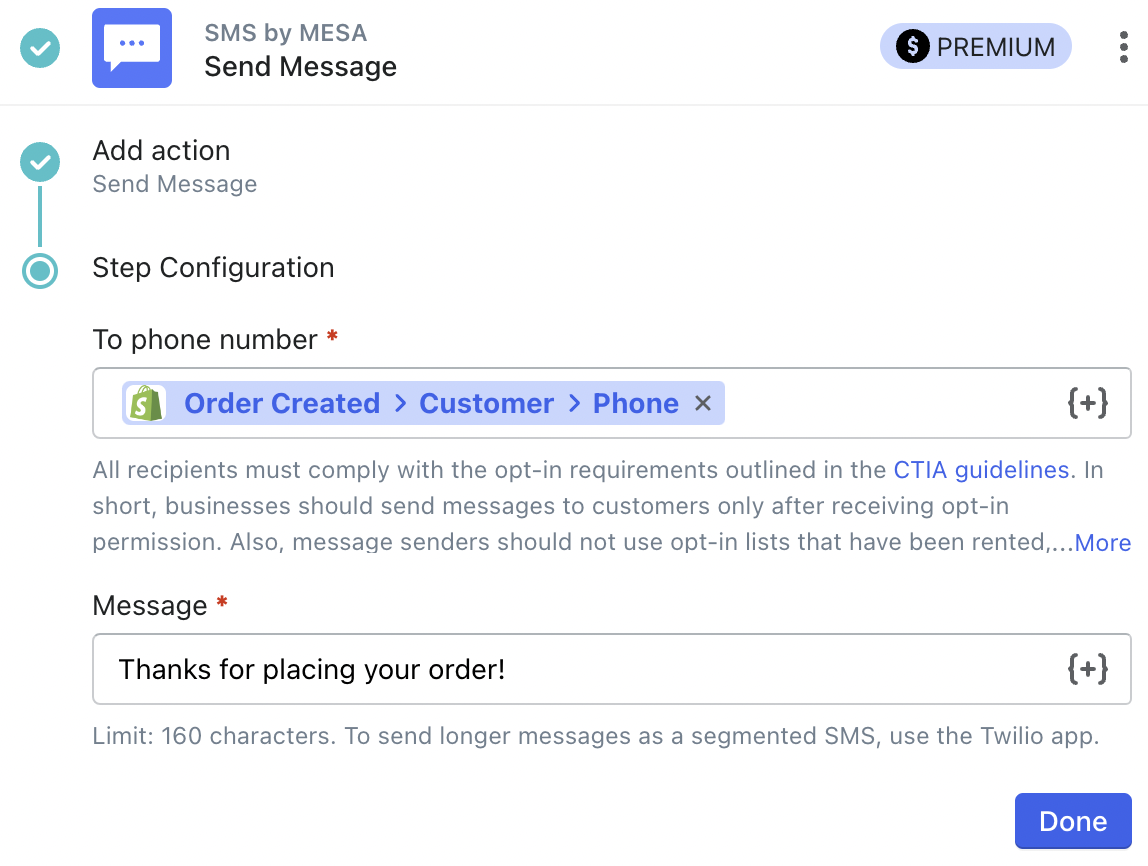Screen dimensions: 1148x866
Task: Click the Send Message step title
Action: tap(300, 67)
